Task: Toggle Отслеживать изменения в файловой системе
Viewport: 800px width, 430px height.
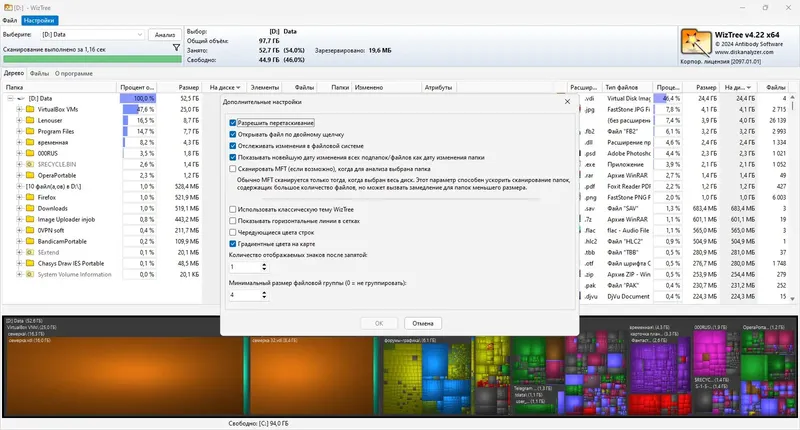Action: (233, 146)
